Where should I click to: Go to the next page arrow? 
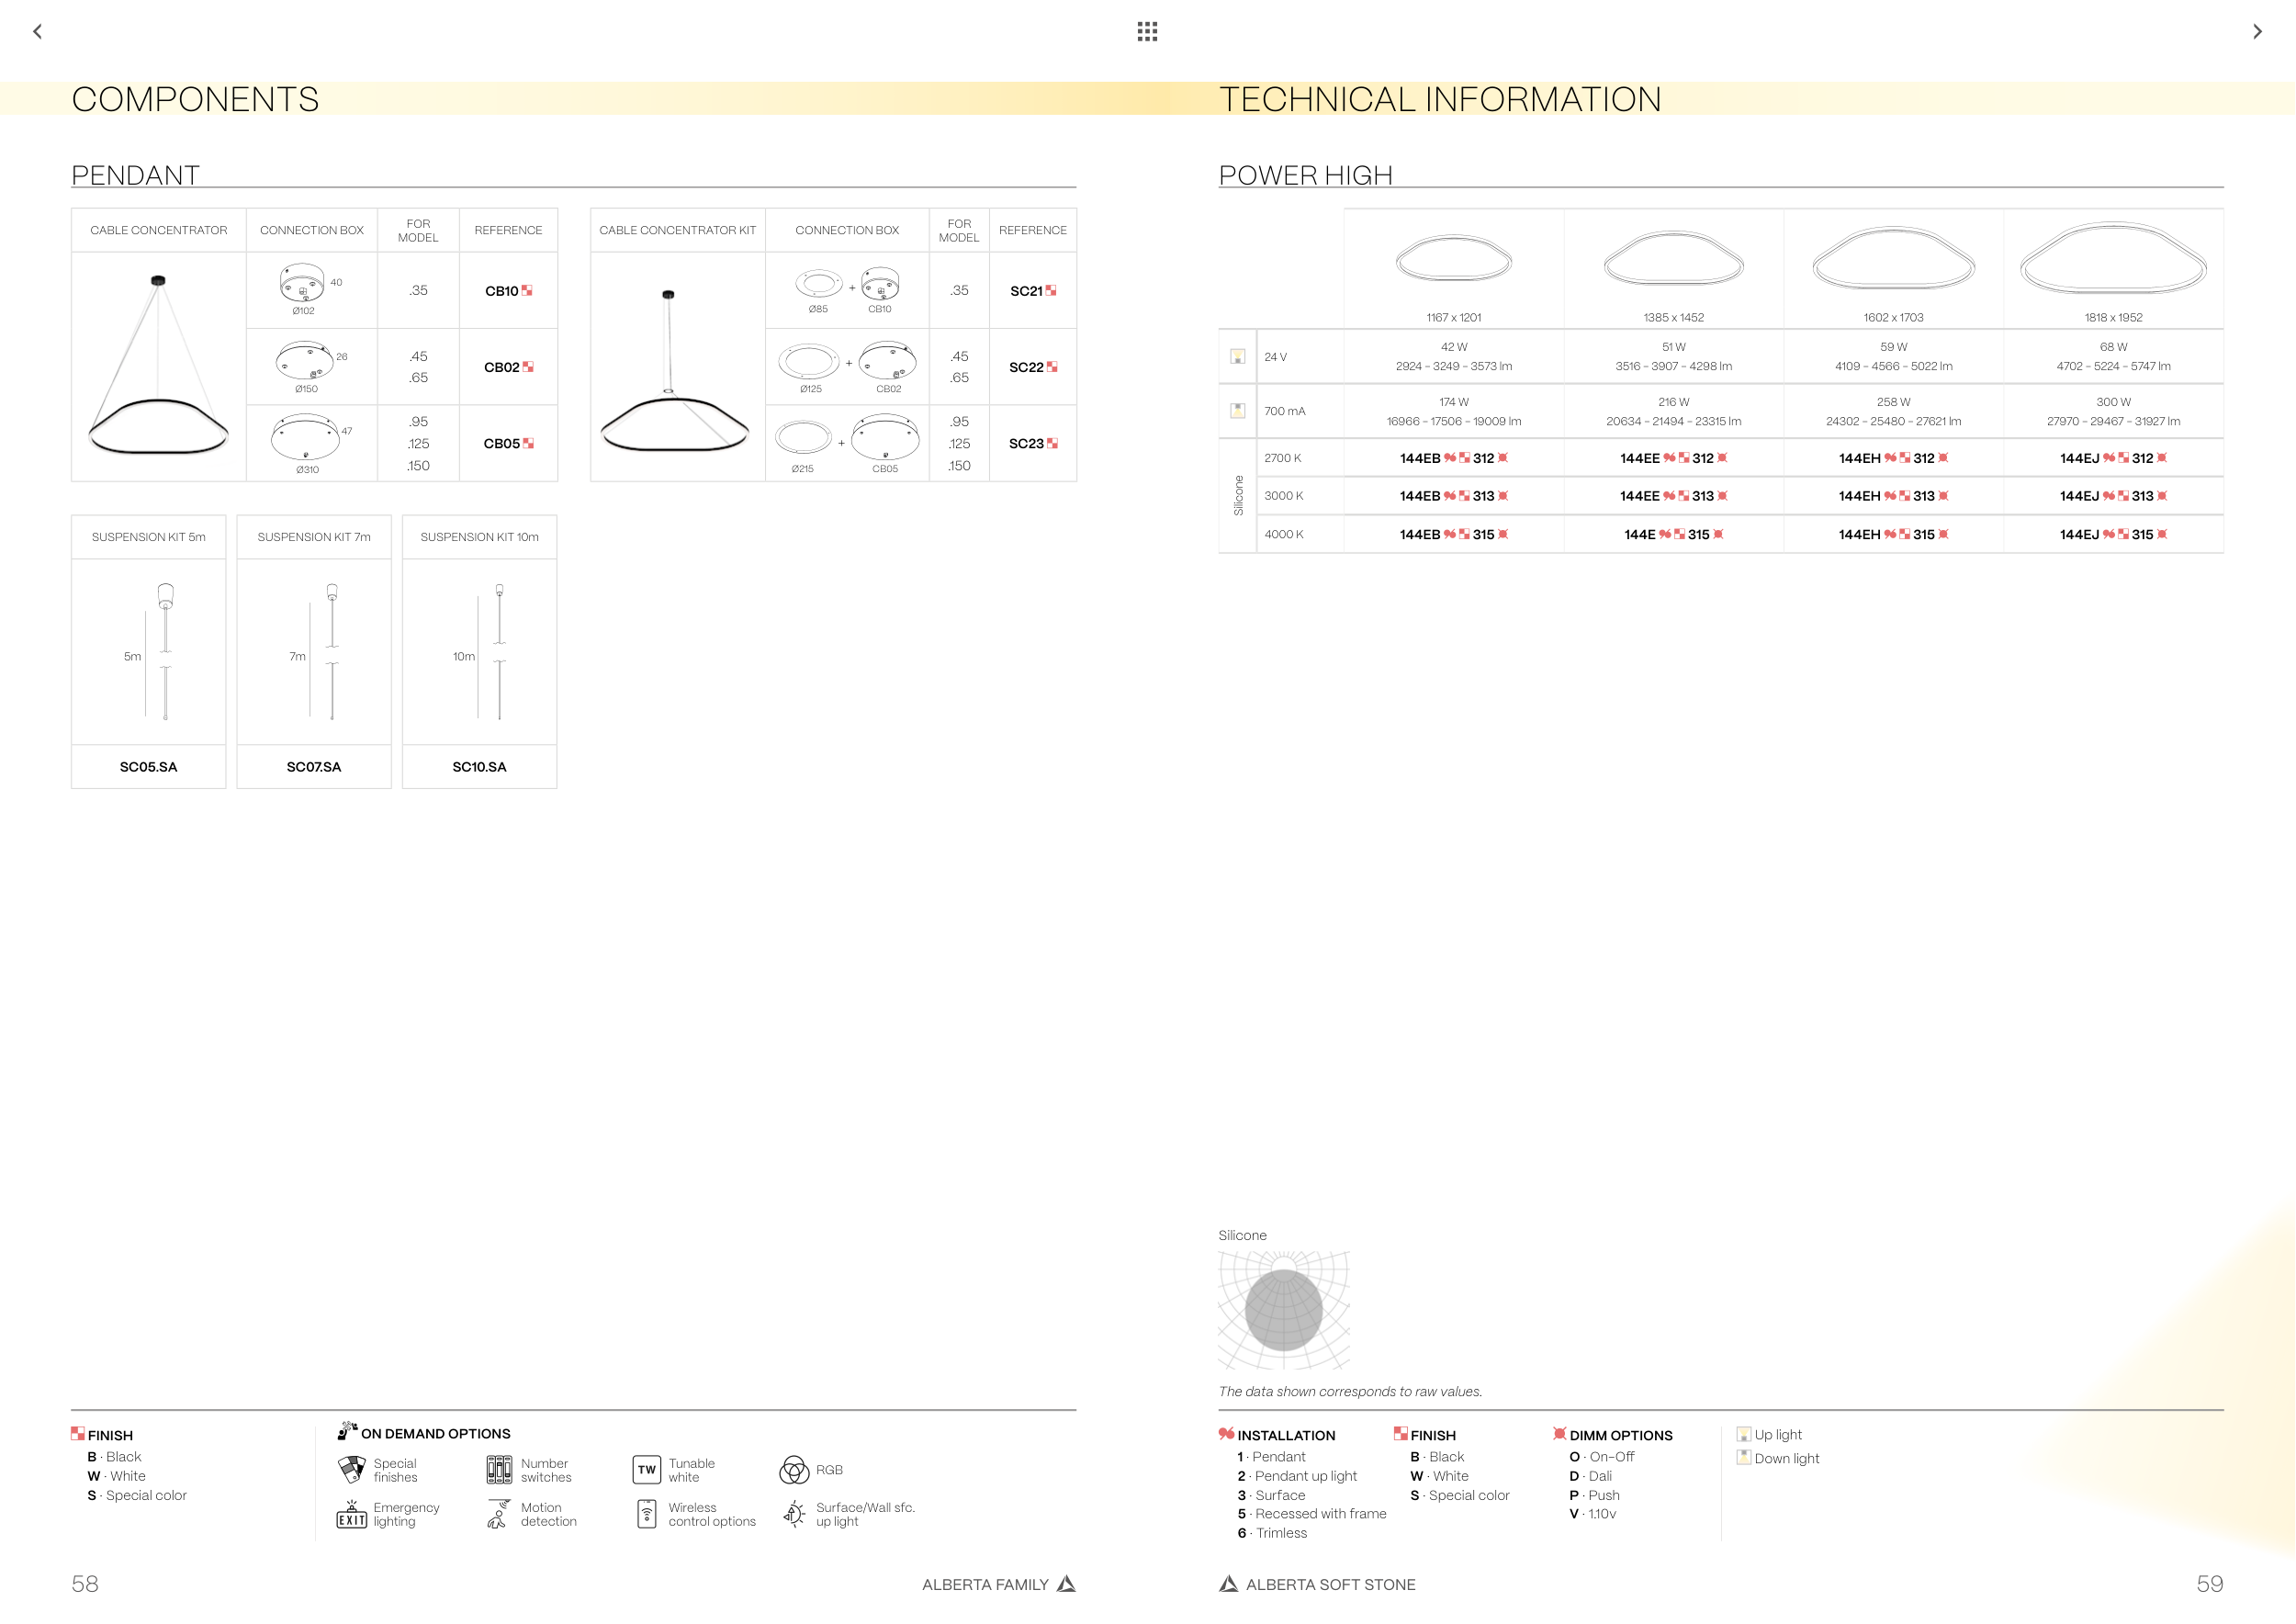pos(2257,31)
